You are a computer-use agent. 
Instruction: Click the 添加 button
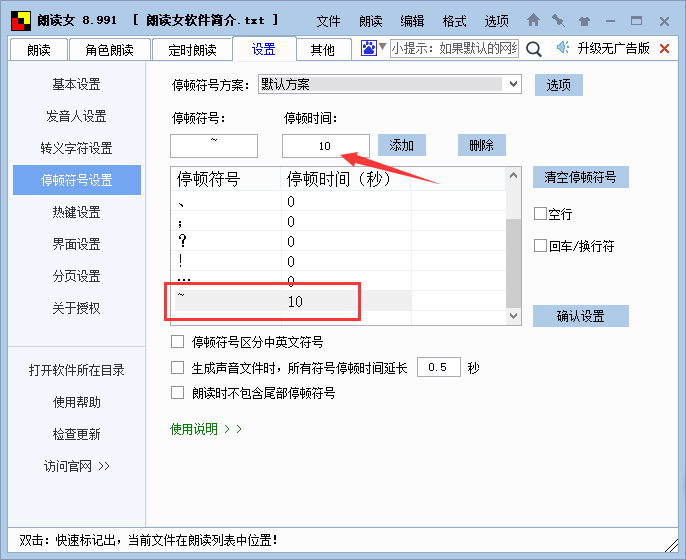coord(402,145)
